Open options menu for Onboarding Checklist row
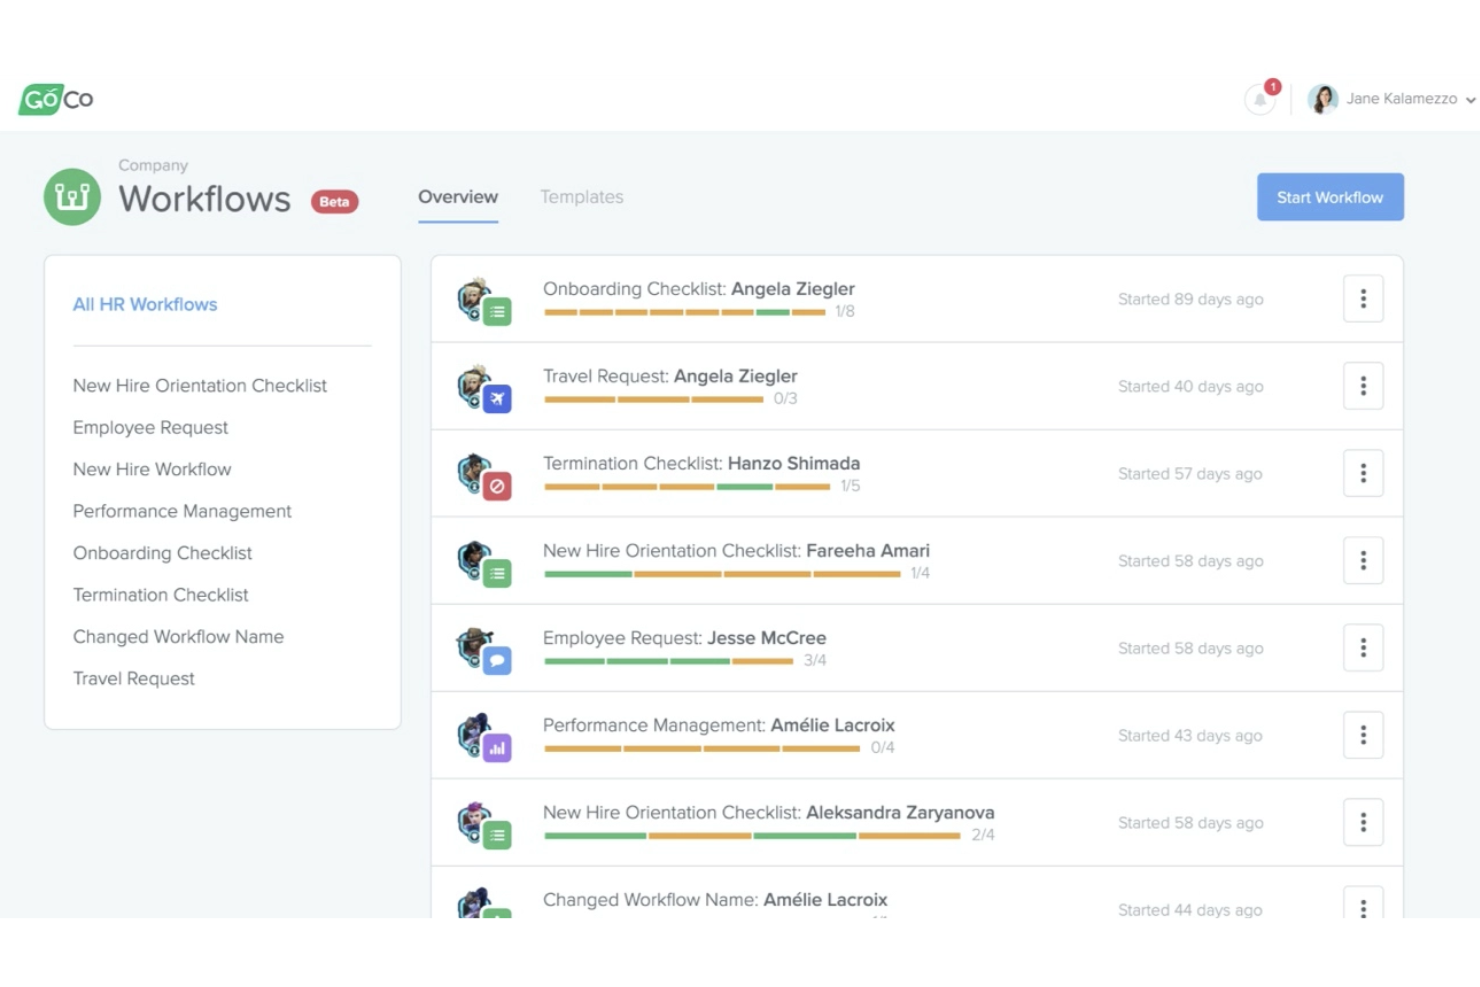This screenshot has width=1480, height=987. click(1362, 299)
